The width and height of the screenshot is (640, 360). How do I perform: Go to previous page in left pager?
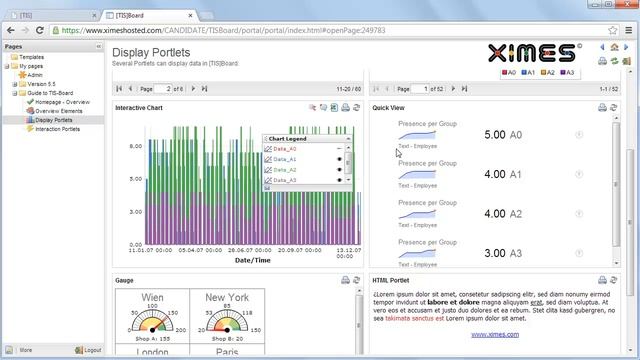click(130, 89)
